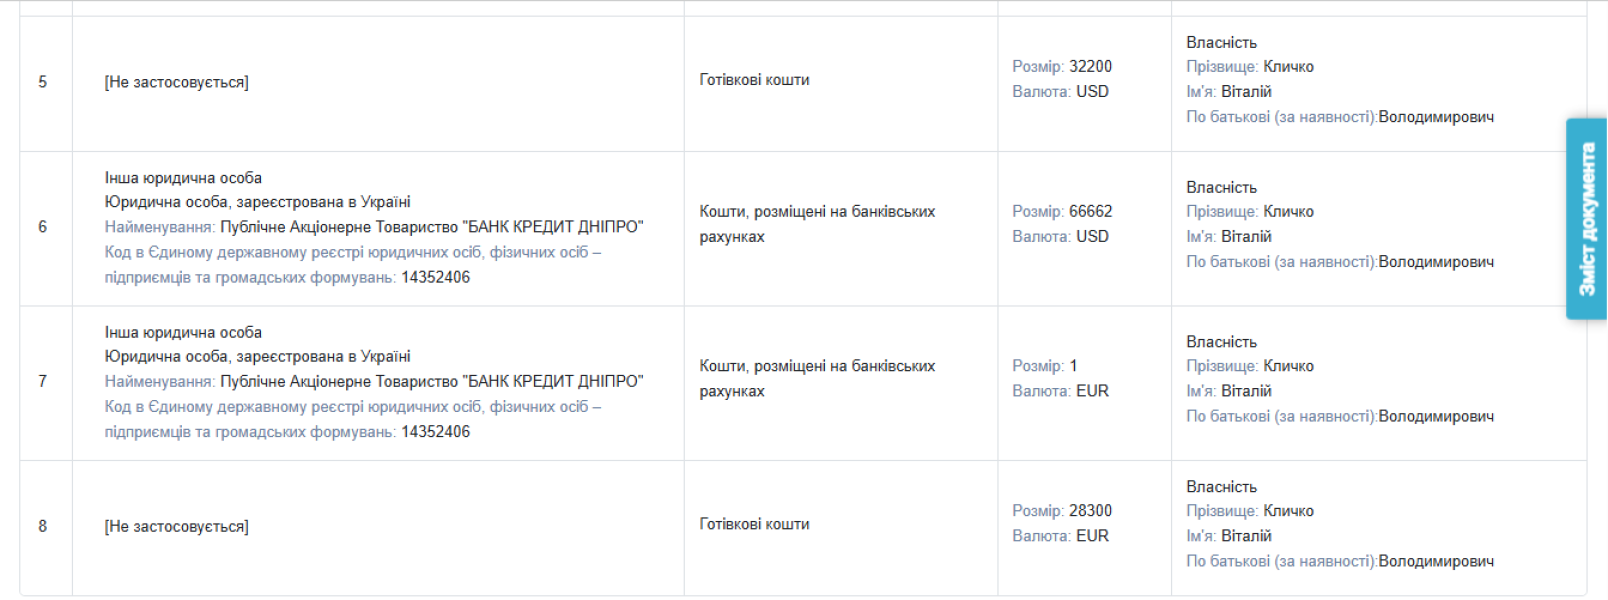
Task: Click USD currency in row 6
Action: [1092, 237]
